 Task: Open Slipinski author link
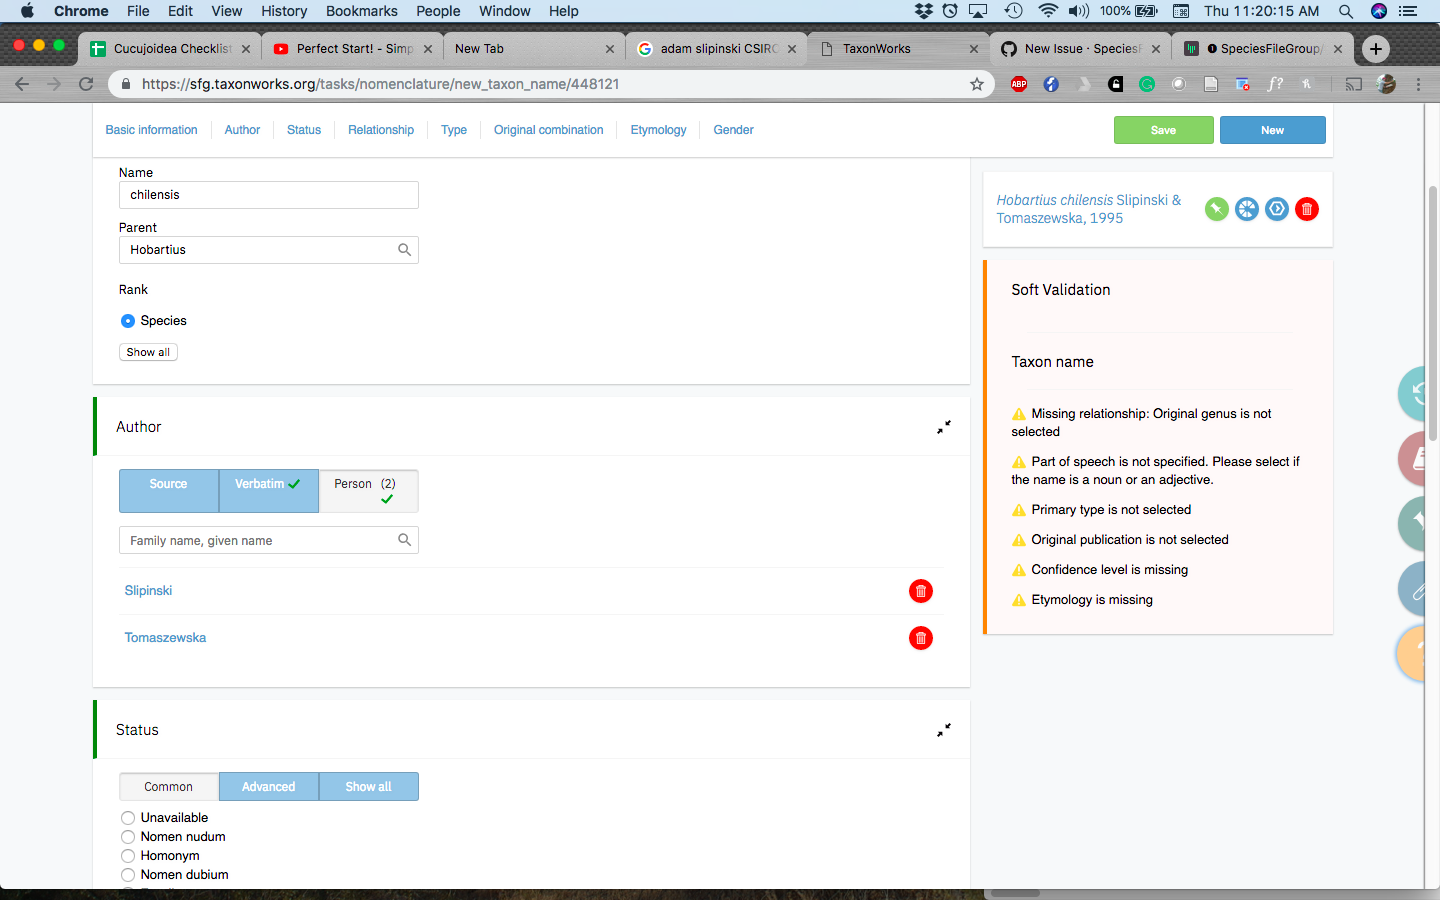pos(148,591)
